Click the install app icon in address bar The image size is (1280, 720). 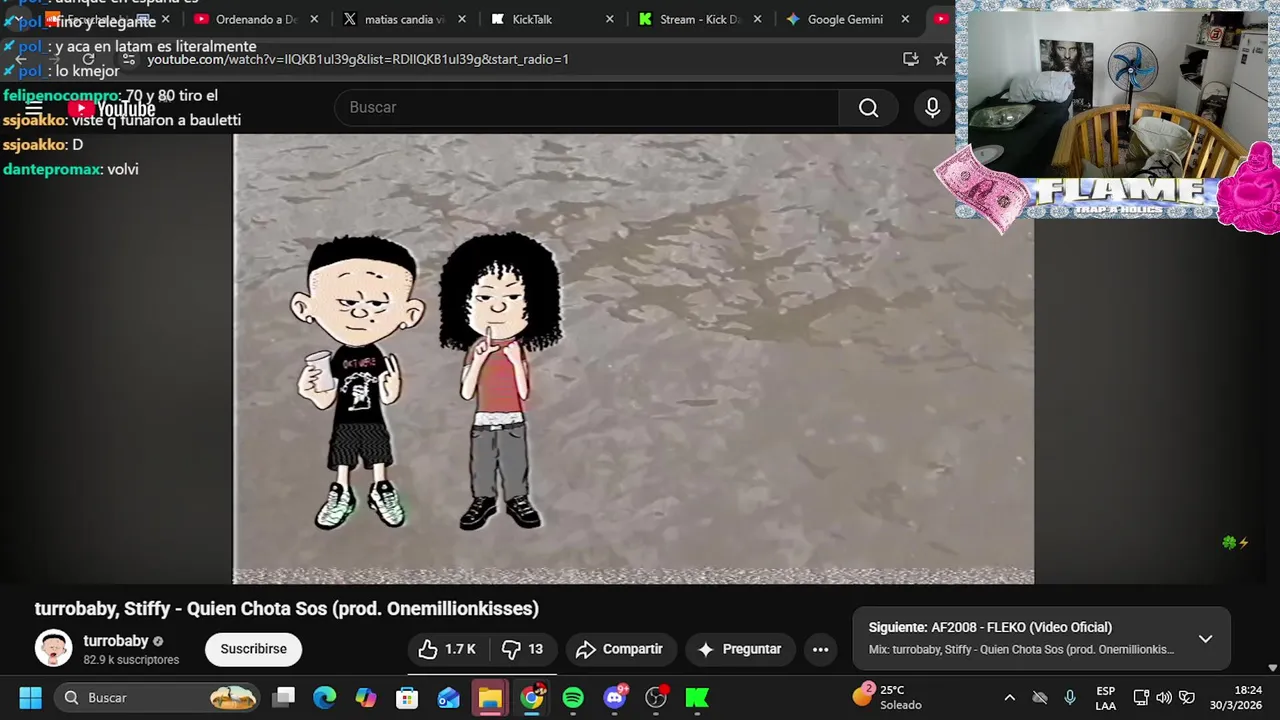tap(910, 59)
